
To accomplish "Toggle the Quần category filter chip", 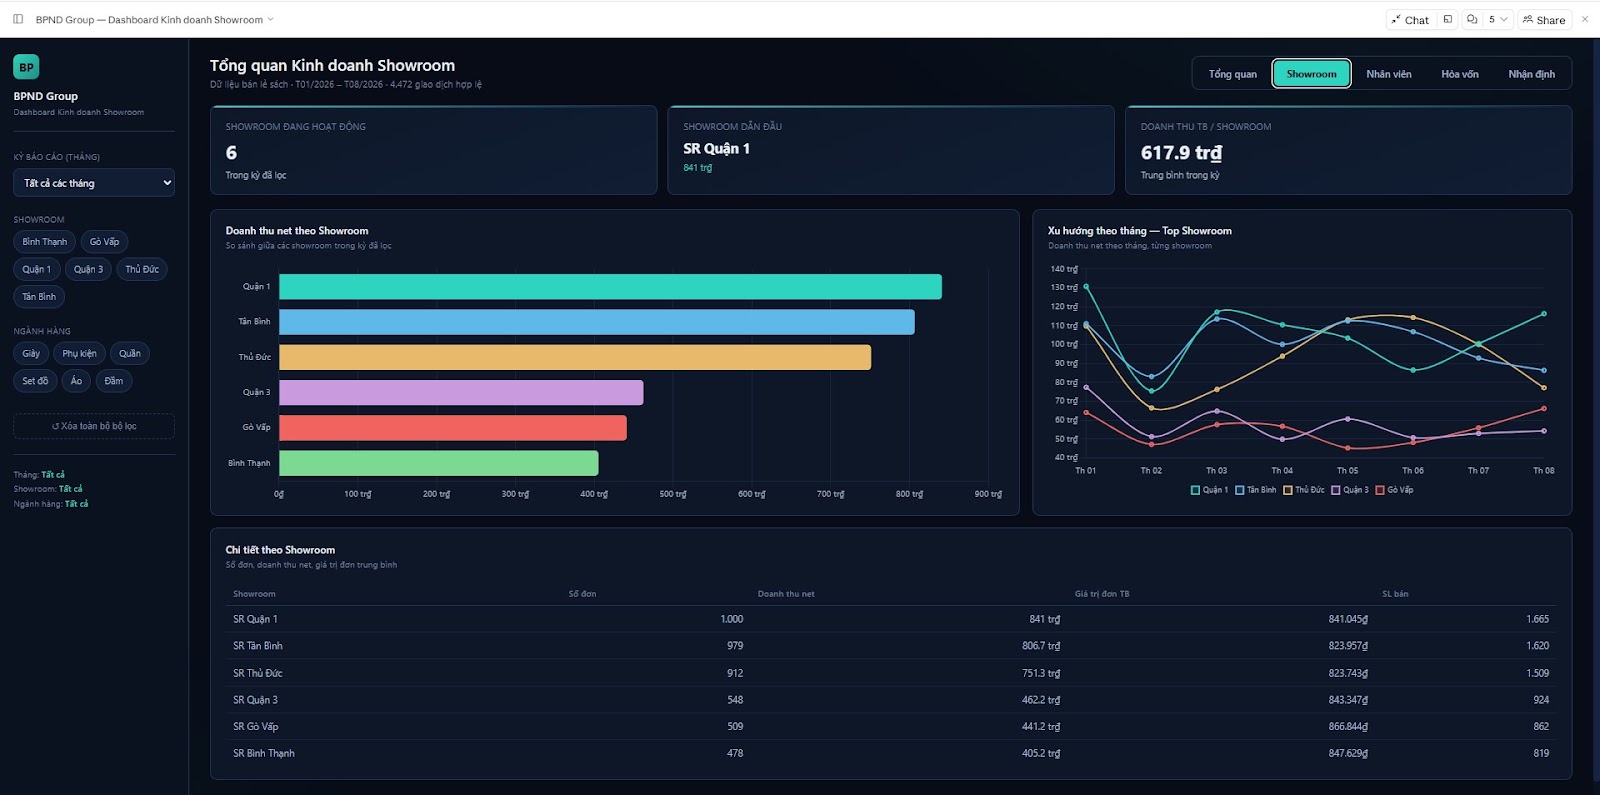I will click(x=130, y=353).
